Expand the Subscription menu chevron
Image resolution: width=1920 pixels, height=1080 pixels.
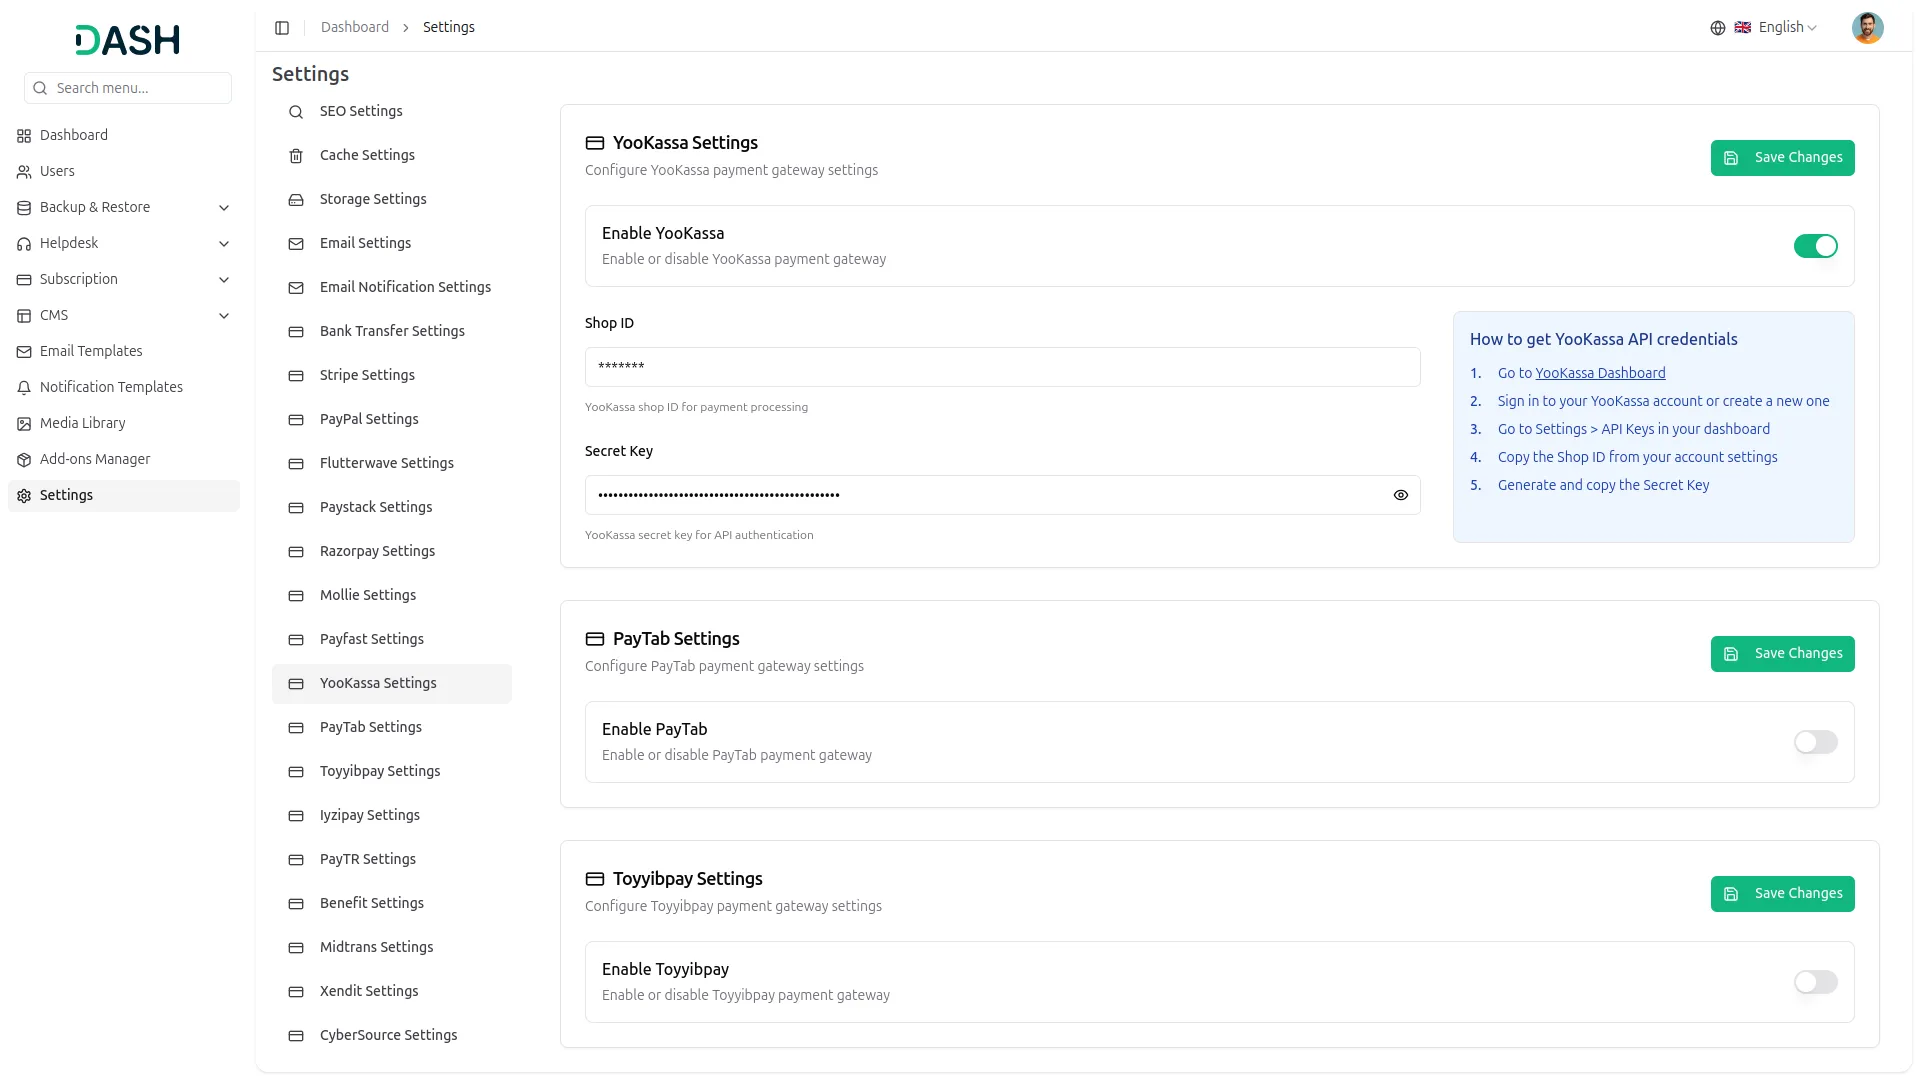click(x=224, y=280)
